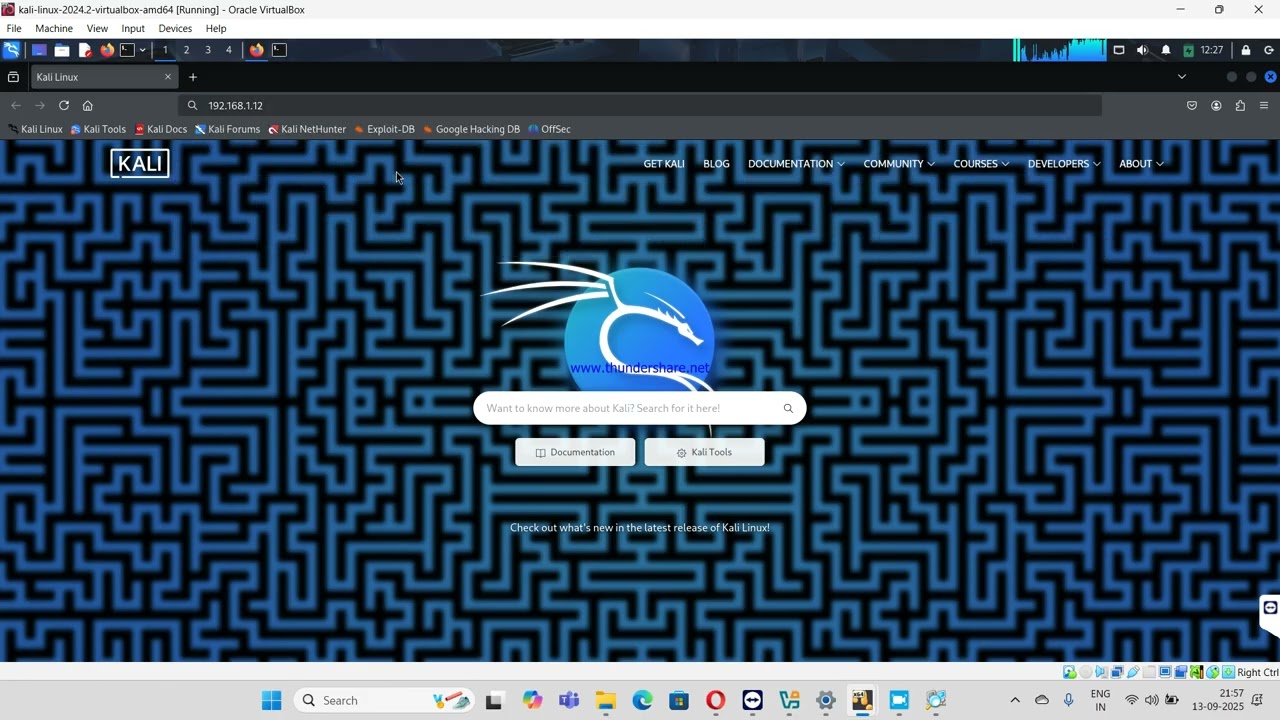
Task: Click the Kali panel file manager icon
Action: [x=62, y=50]
